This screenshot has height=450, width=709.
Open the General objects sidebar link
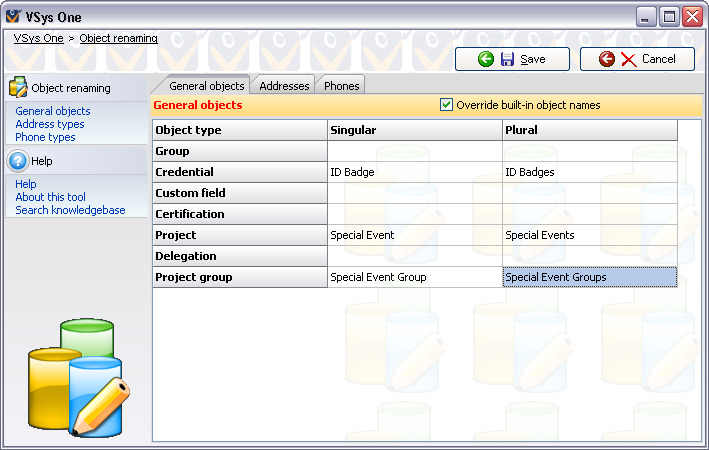[53, 111]
